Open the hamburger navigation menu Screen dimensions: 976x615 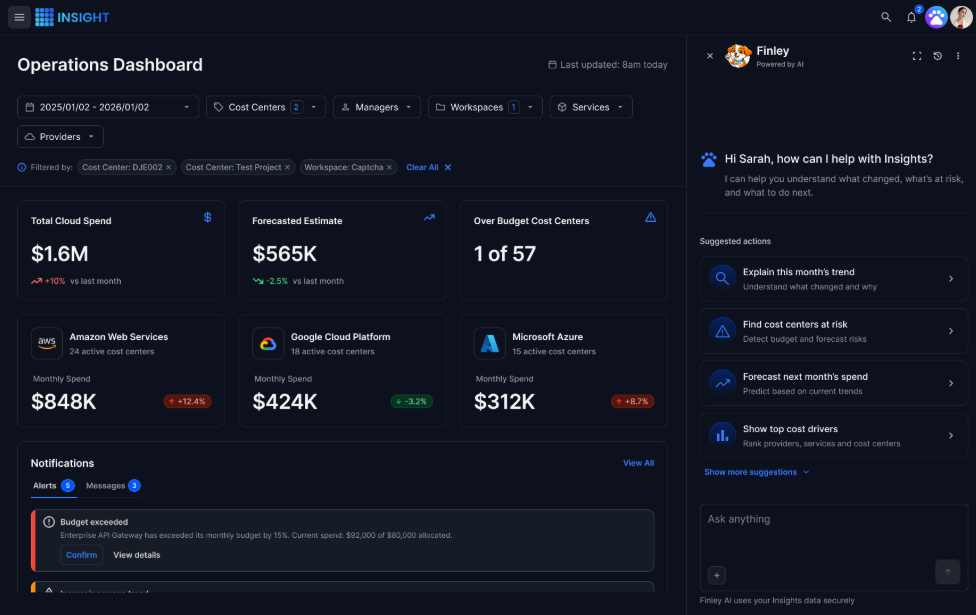pyautogui.click(x=19, y=17)
